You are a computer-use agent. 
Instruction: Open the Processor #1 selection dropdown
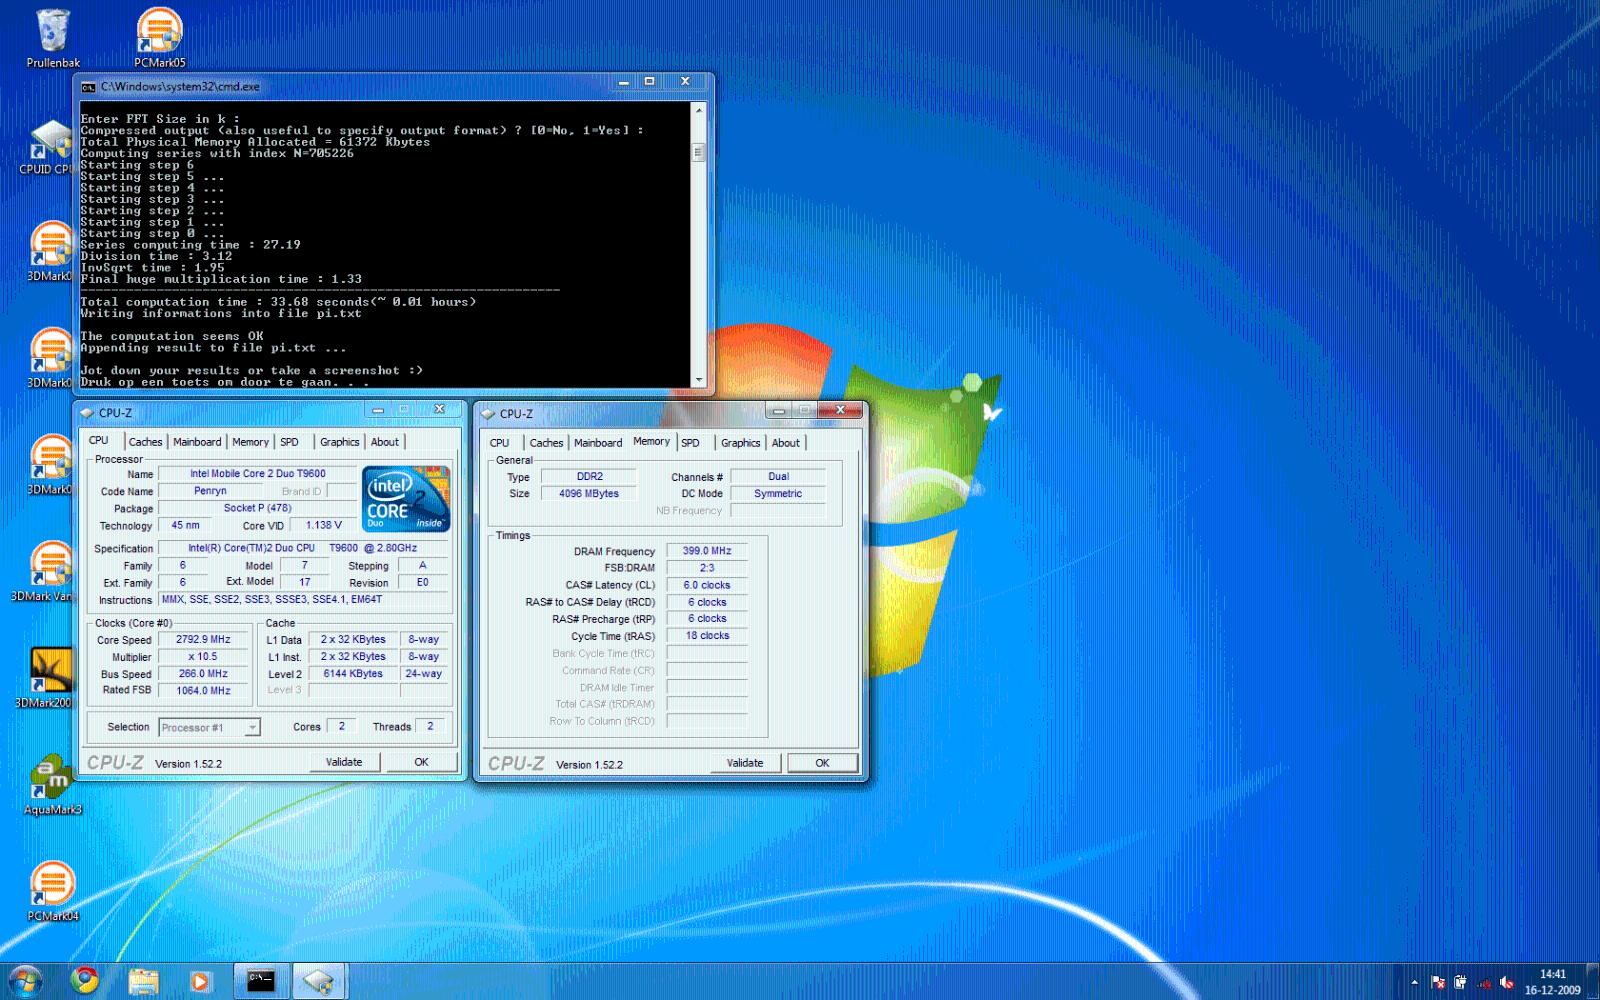[209, 727]
